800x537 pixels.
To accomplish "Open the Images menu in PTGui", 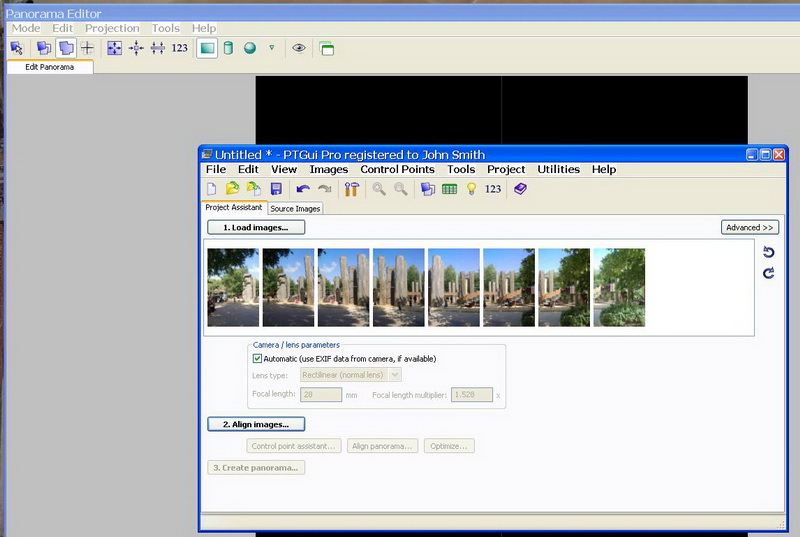I will coord(329,169).
